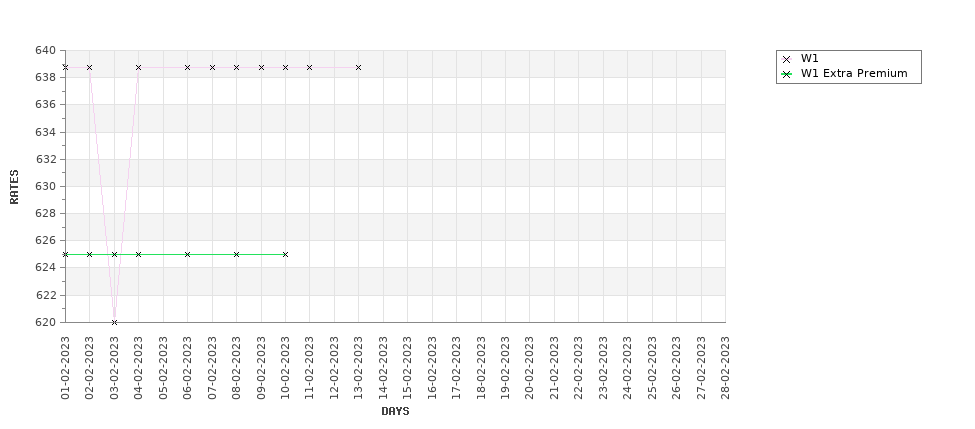Viewport: 975px width, 429px height.
Task: Click the W1 data point at 13-02-2023
Action: 359,67
